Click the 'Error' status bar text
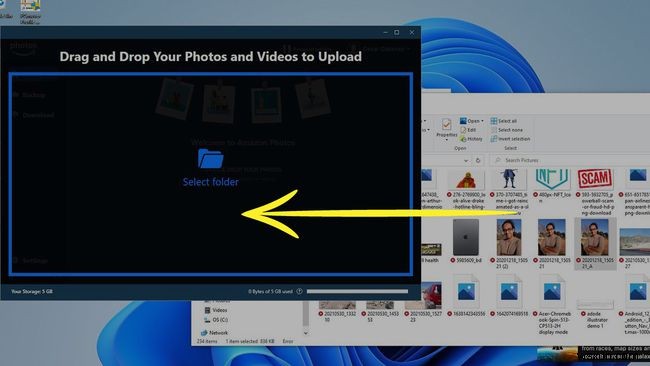 click(288, 342)
